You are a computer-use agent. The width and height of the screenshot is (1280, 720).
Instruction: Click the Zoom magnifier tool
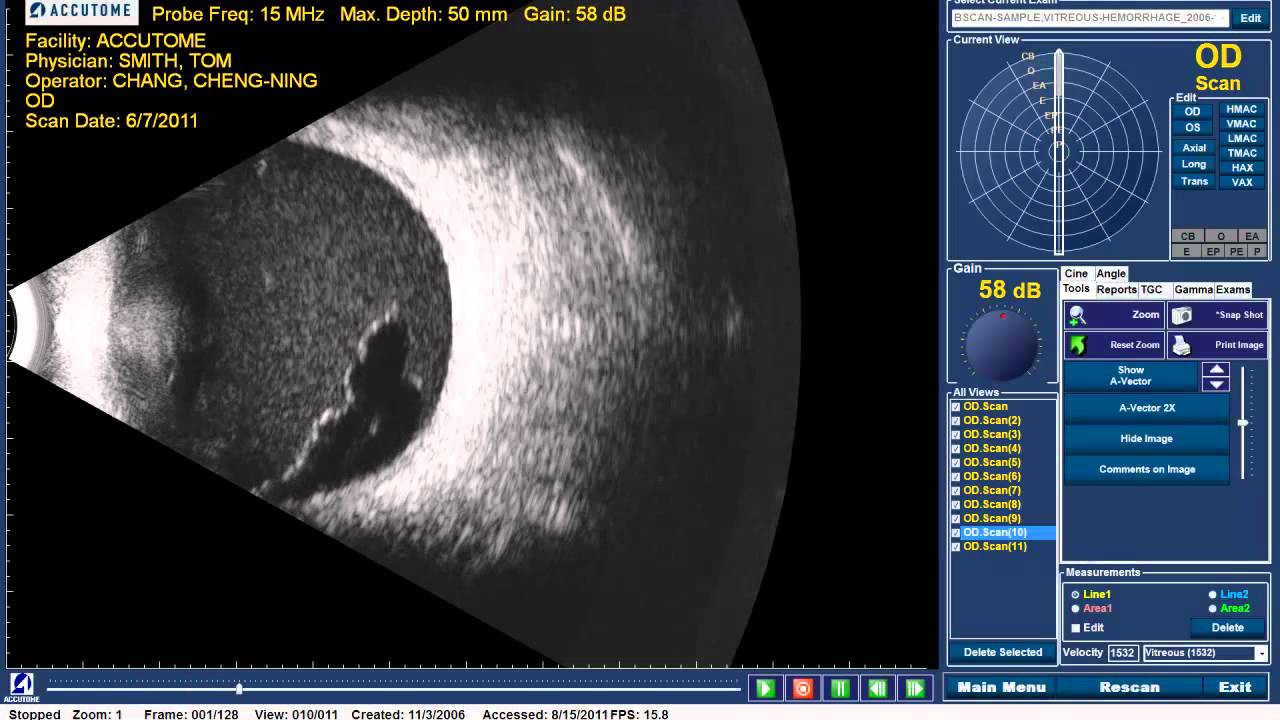pyautogui.click(x=1114, y=315)
